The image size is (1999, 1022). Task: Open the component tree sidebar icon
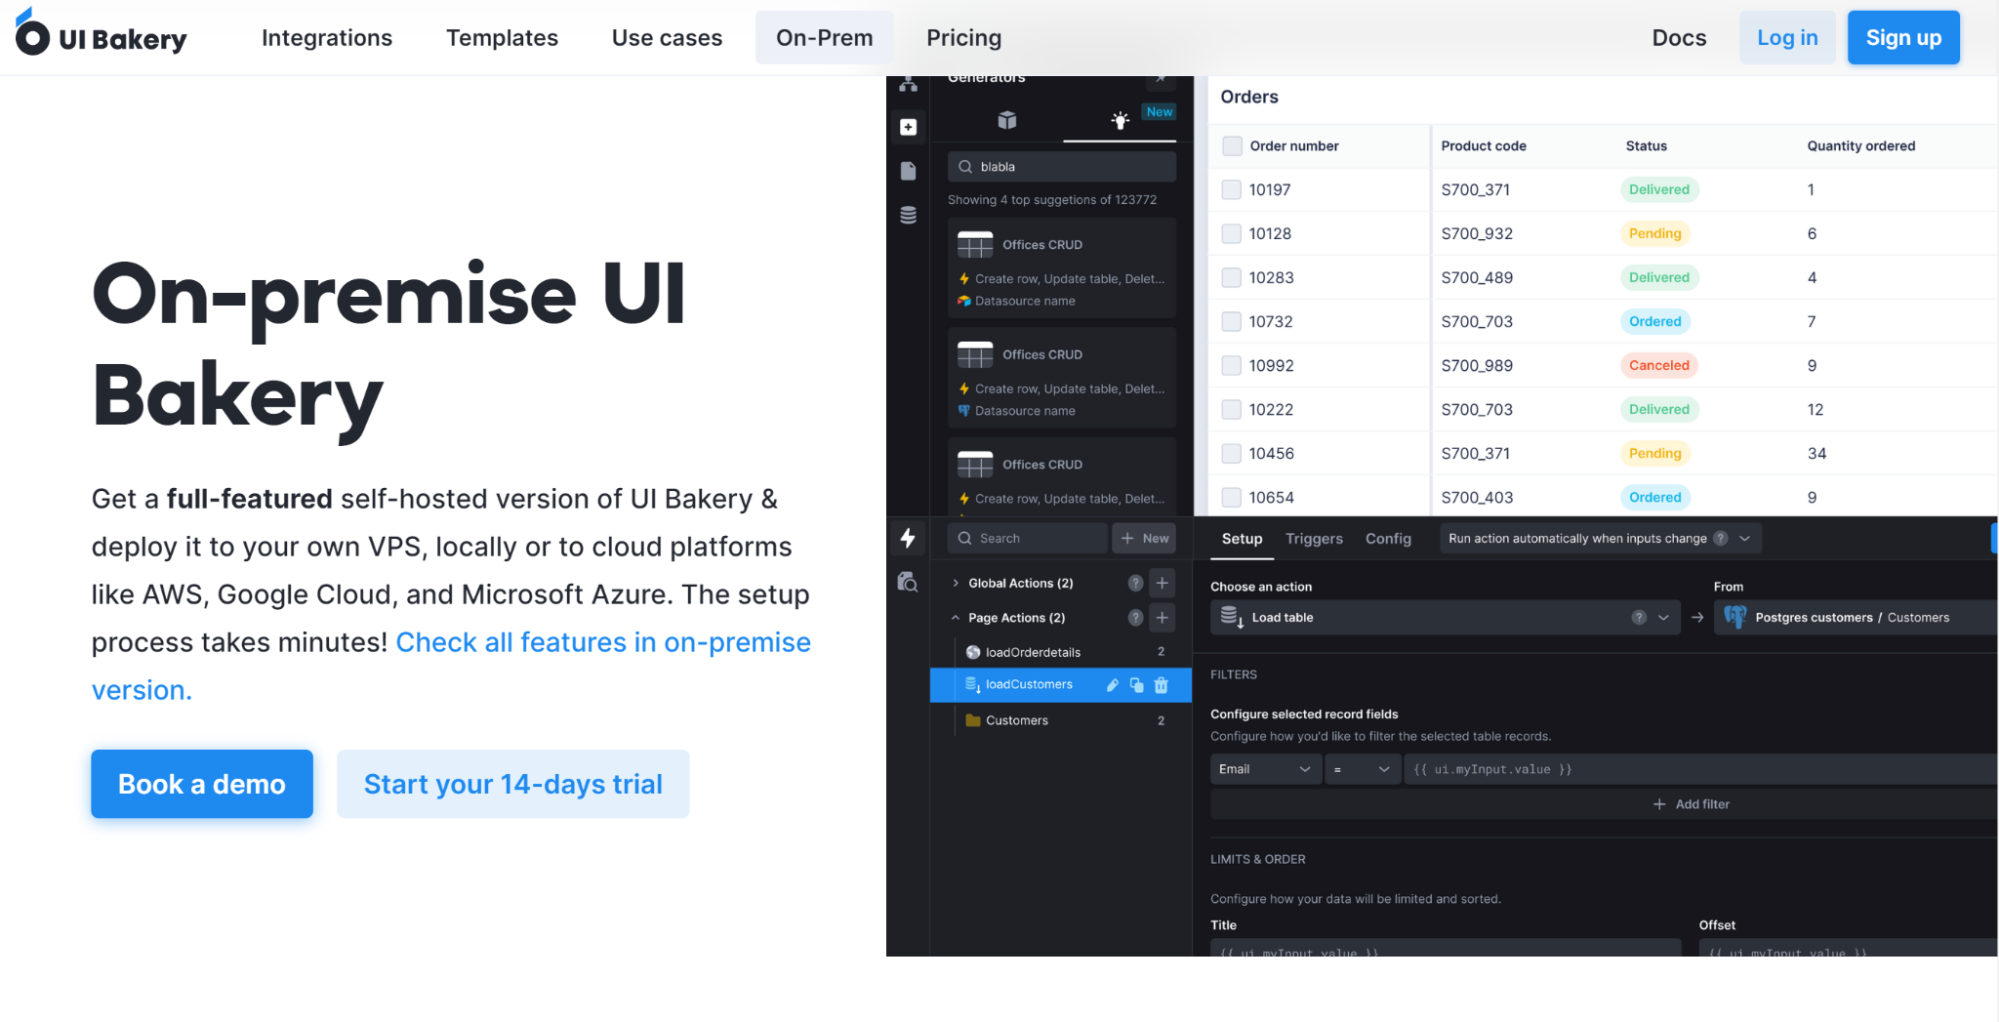coord(908,84)
